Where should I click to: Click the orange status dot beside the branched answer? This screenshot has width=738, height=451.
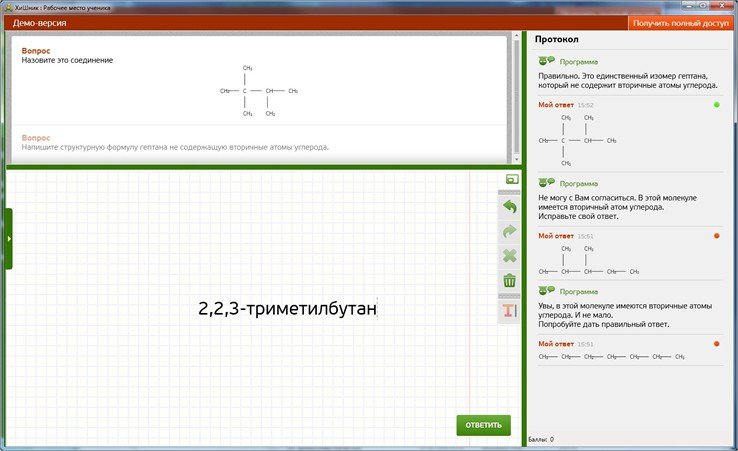(716, 236)
